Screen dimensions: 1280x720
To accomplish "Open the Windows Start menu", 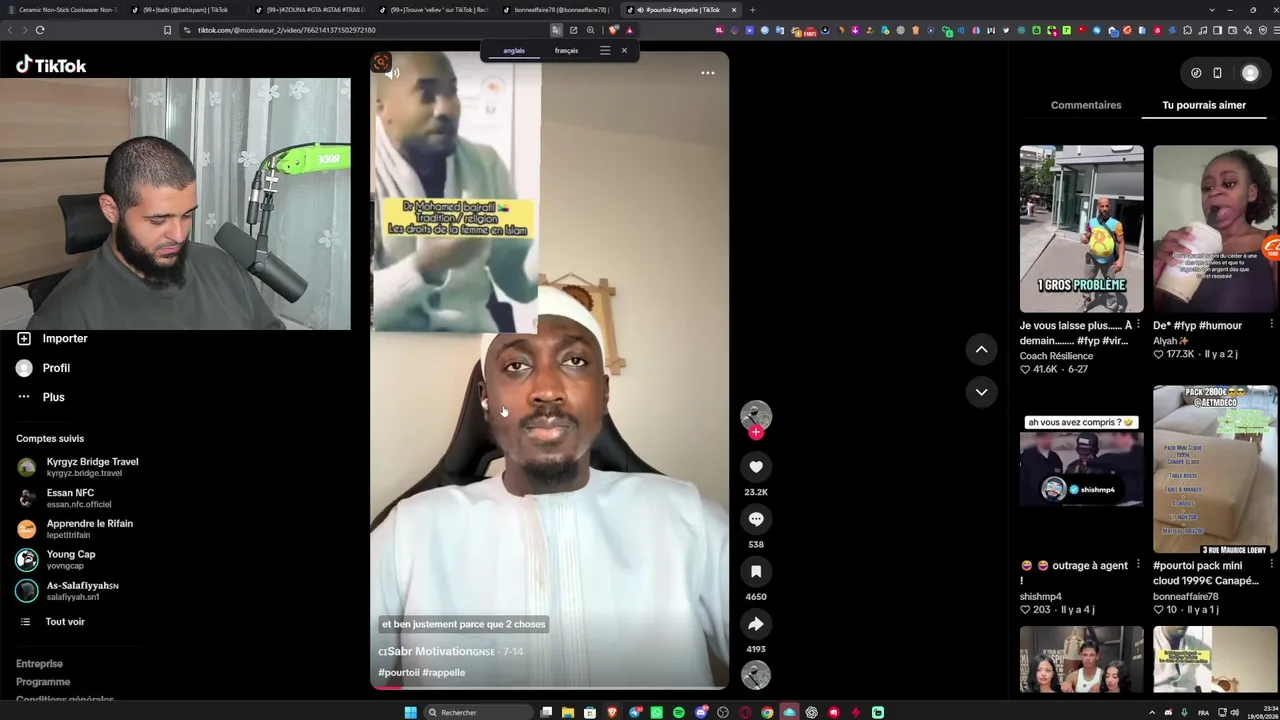I will pos(410,712).
